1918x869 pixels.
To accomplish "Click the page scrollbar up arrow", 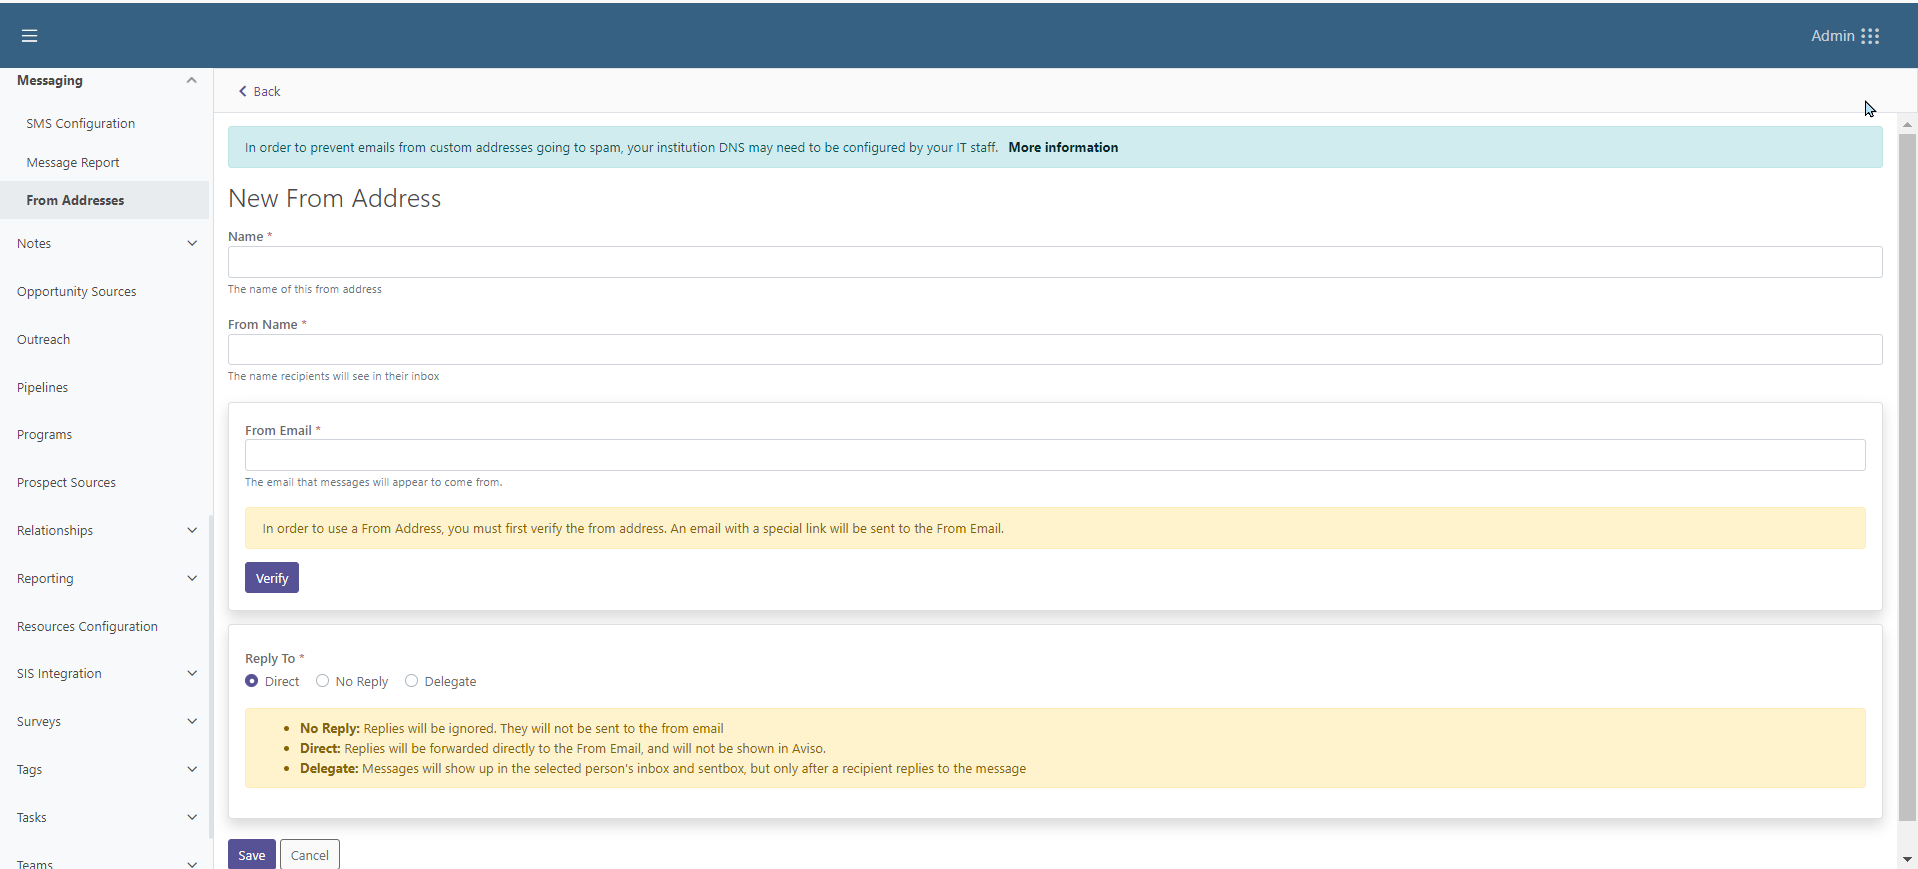I will click(1907, 125).
